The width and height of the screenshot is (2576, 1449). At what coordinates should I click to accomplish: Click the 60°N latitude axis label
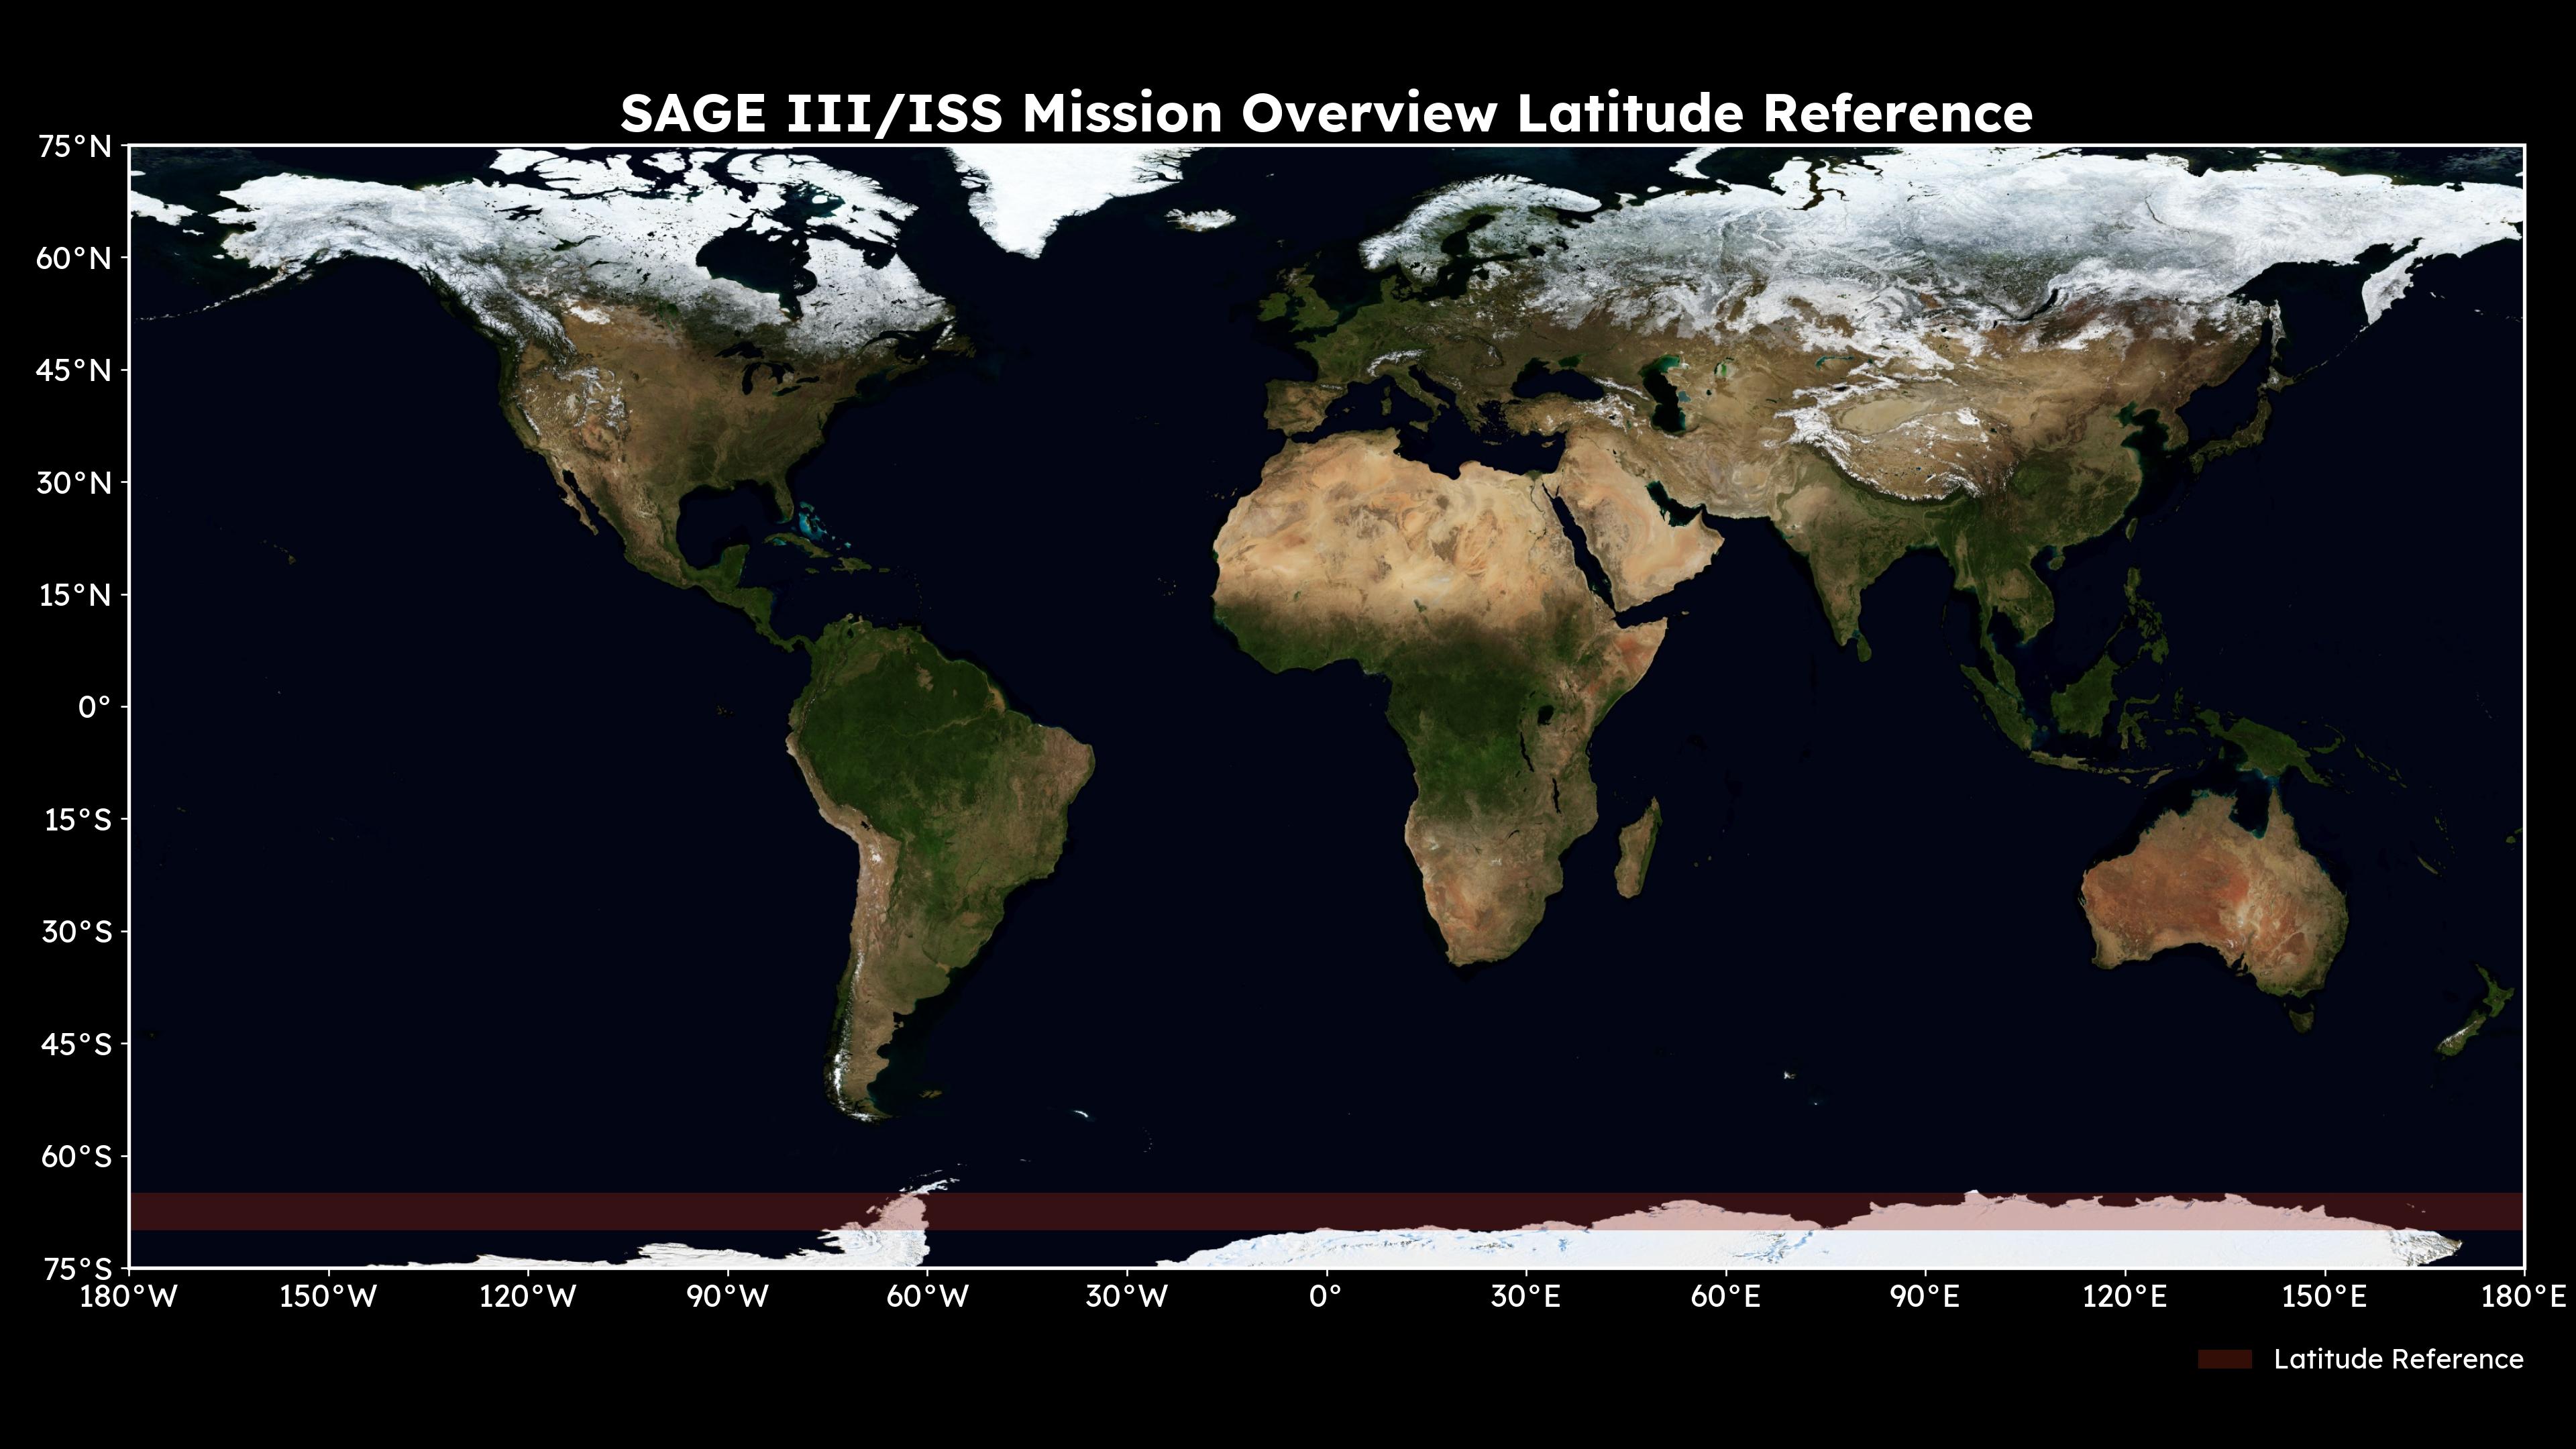point(75,259)
